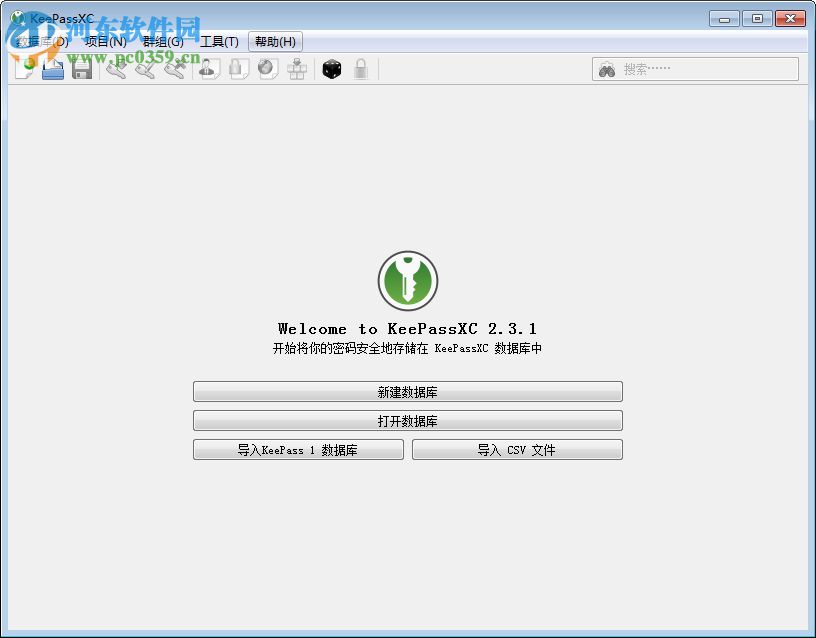Select the Add new entry key icon
The height and width of the screenshot is (638, 816).
coord(116,69)
